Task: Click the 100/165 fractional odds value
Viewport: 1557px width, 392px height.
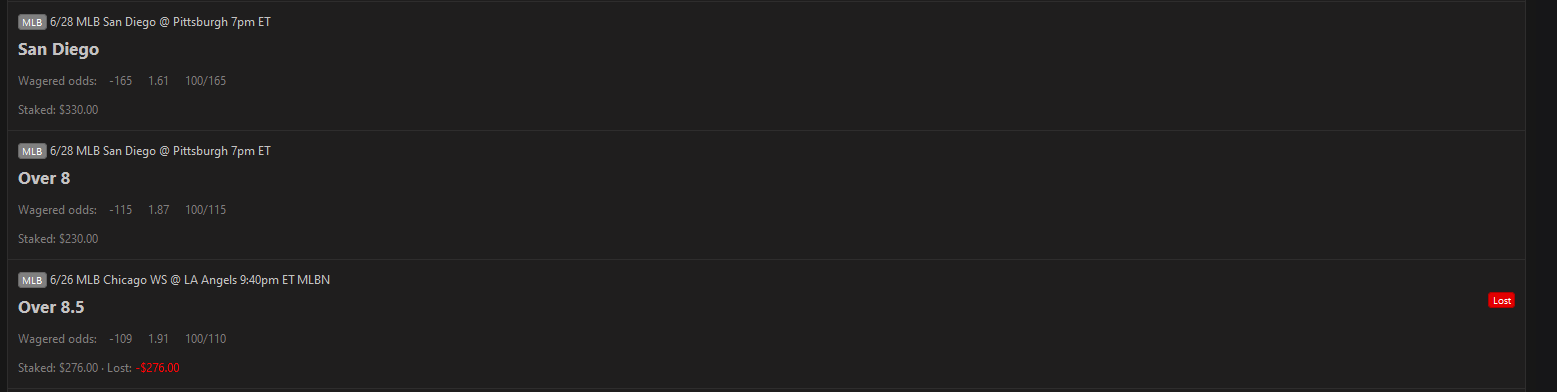Action: click(x=205, y=81)
